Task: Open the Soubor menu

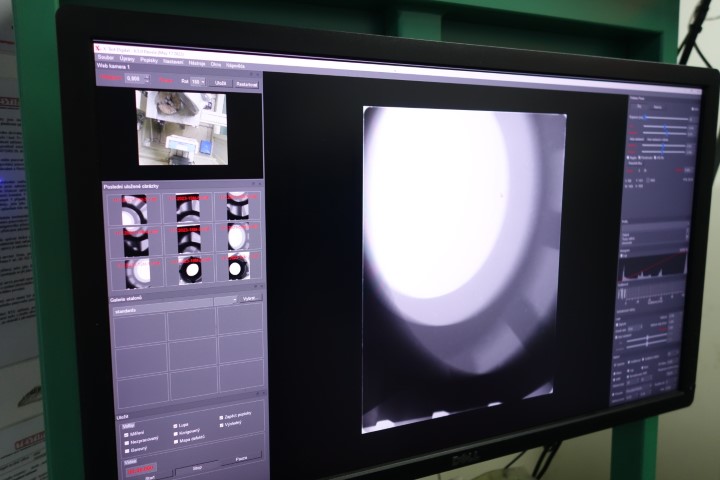Action: (x=105, y=58)
